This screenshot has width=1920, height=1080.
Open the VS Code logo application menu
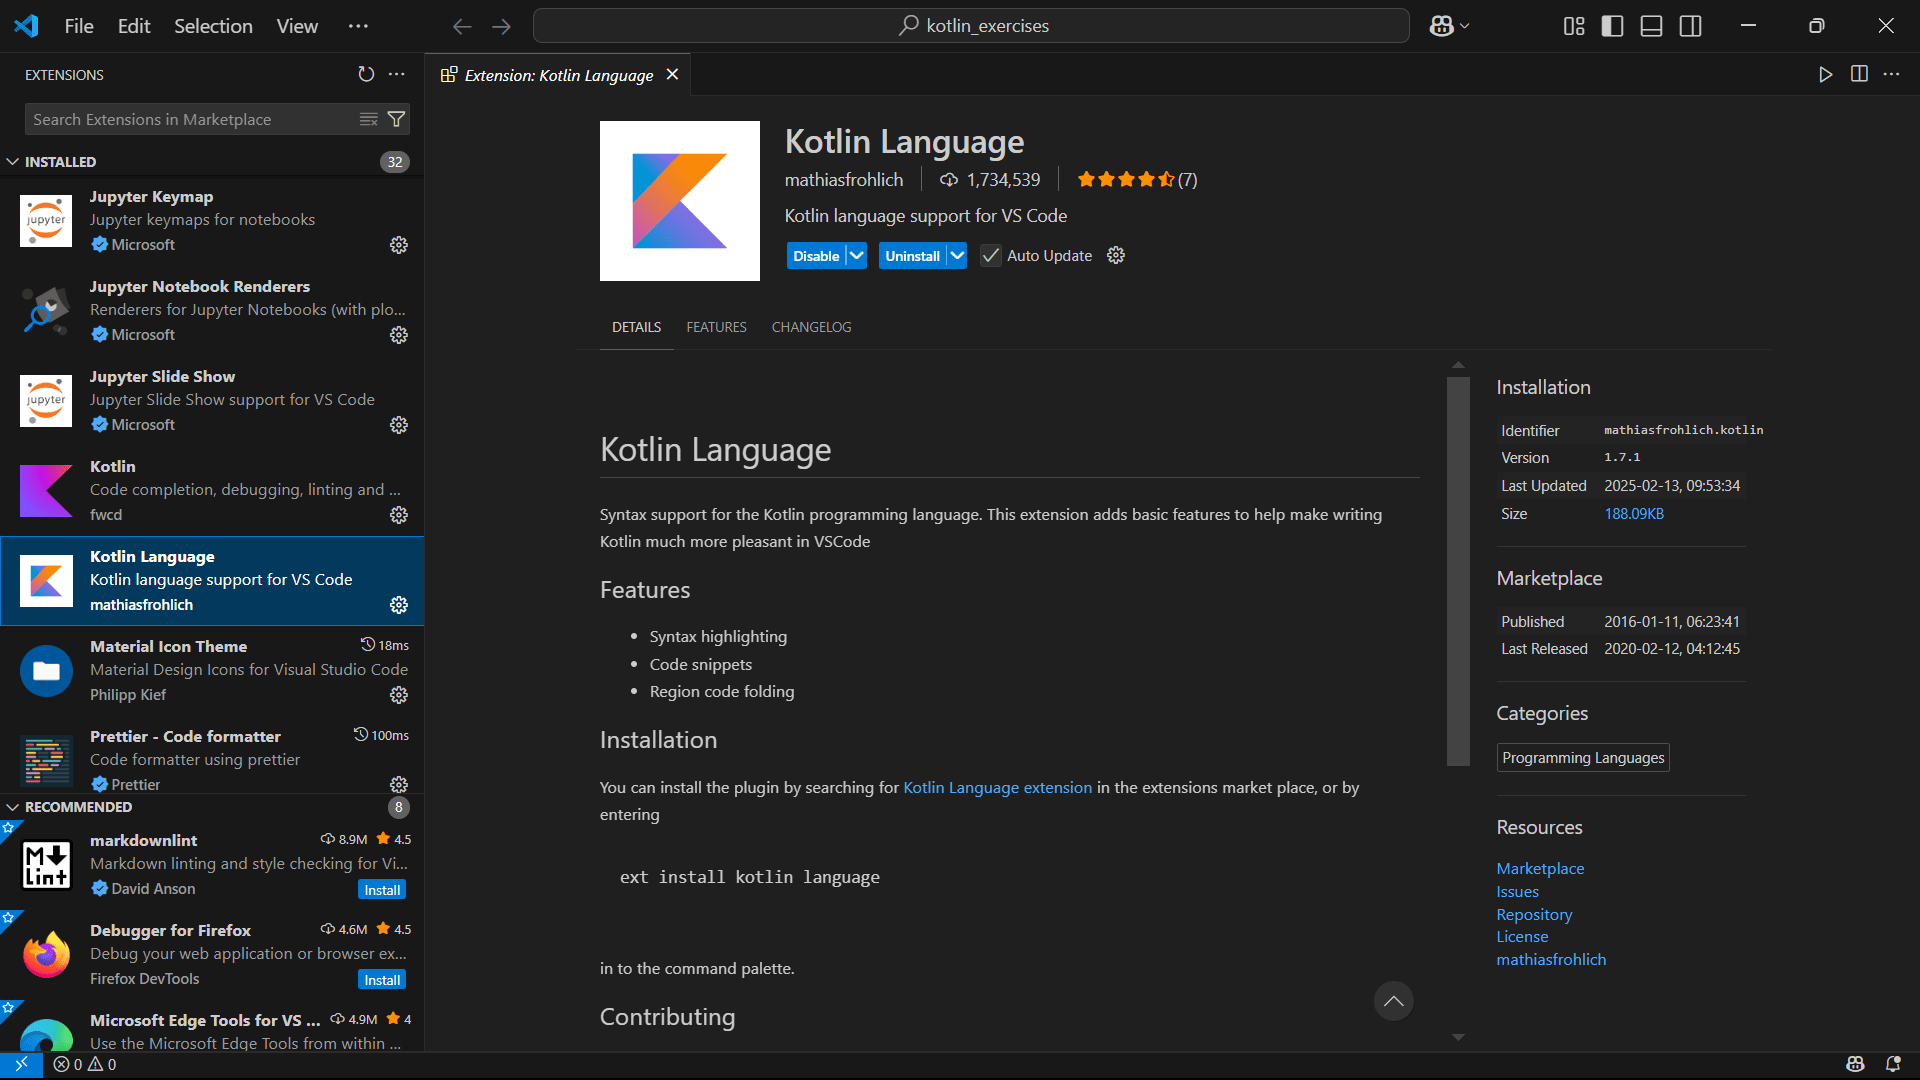(26, 26)
